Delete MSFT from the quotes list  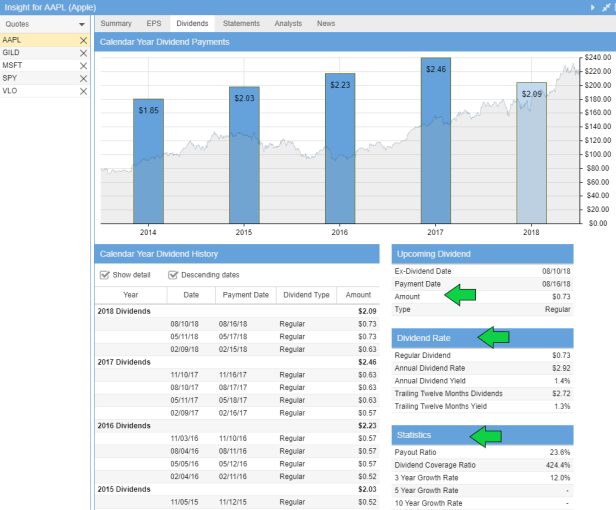click(83, 66)
